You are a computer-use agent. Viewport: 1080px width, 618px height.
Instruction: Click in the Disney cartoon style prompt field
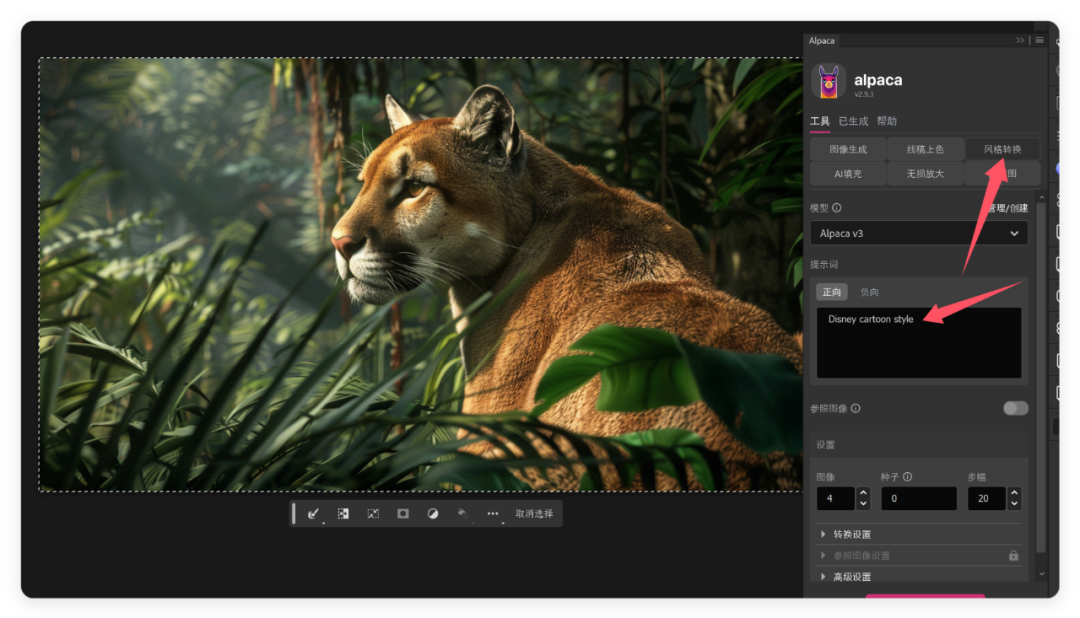coord(918,343)
